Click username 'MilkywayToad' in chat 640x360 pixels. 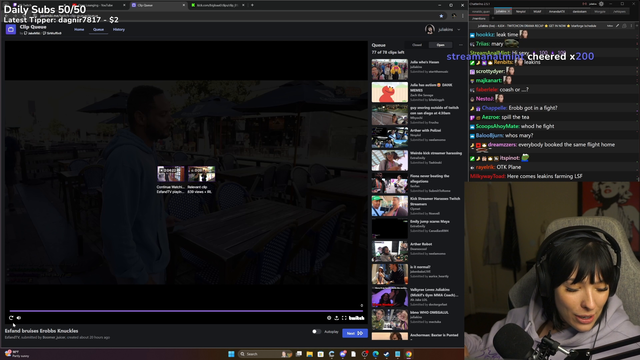pyautogui.click(x=487, y=176)
